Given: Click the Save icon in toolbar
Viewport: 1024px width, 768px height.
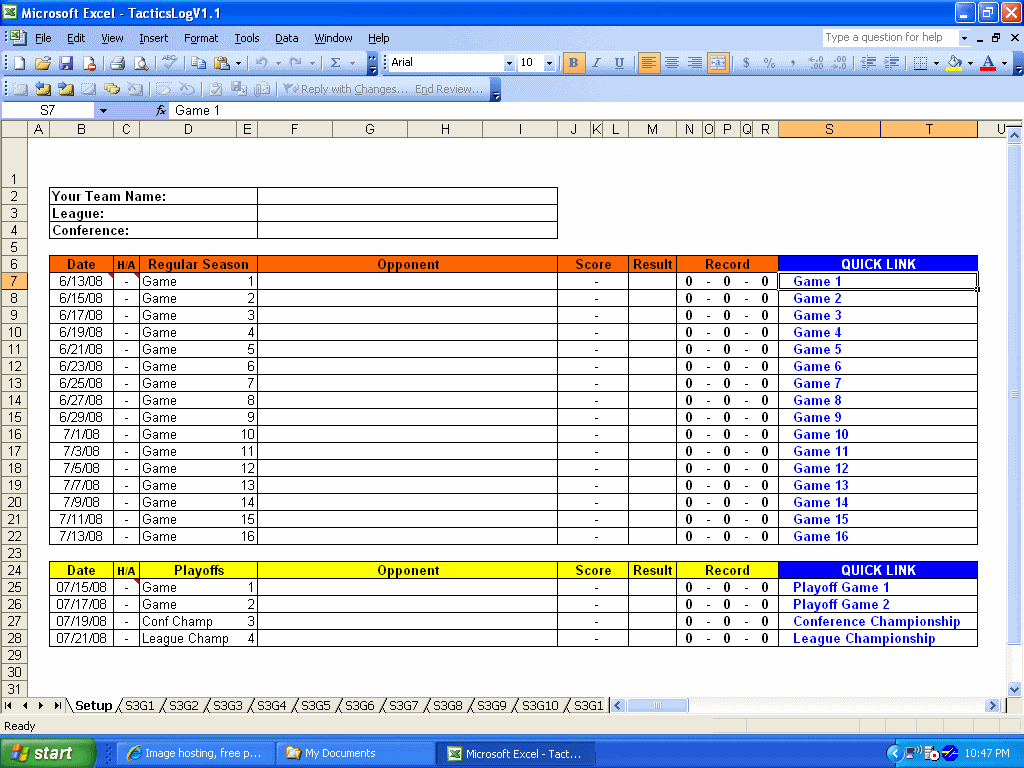Looking at the screenshot, I should tap(66, 63).
